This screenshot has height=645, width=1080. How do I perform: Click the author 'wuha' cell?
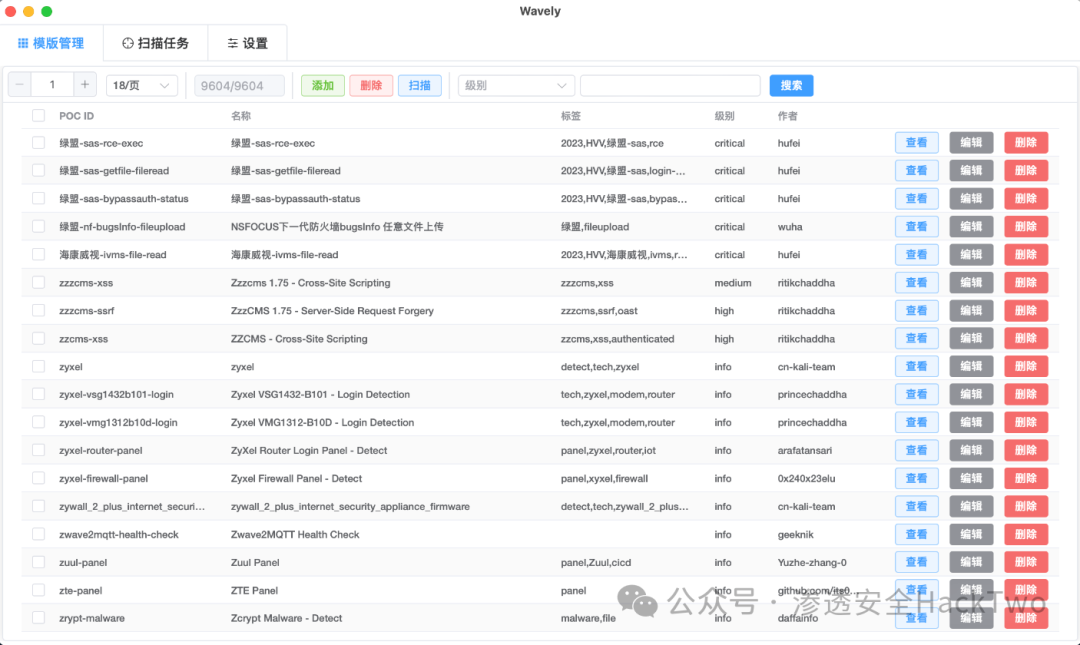pos(790,227)
